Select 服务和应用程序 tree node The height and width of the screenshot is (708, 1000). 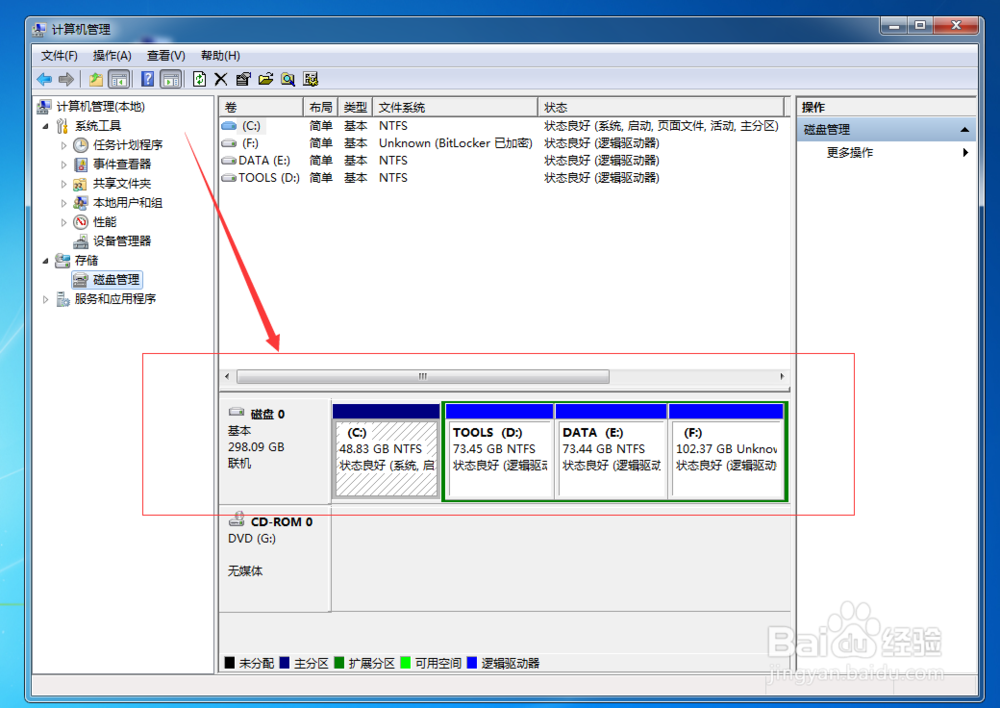tap(115, 299)
